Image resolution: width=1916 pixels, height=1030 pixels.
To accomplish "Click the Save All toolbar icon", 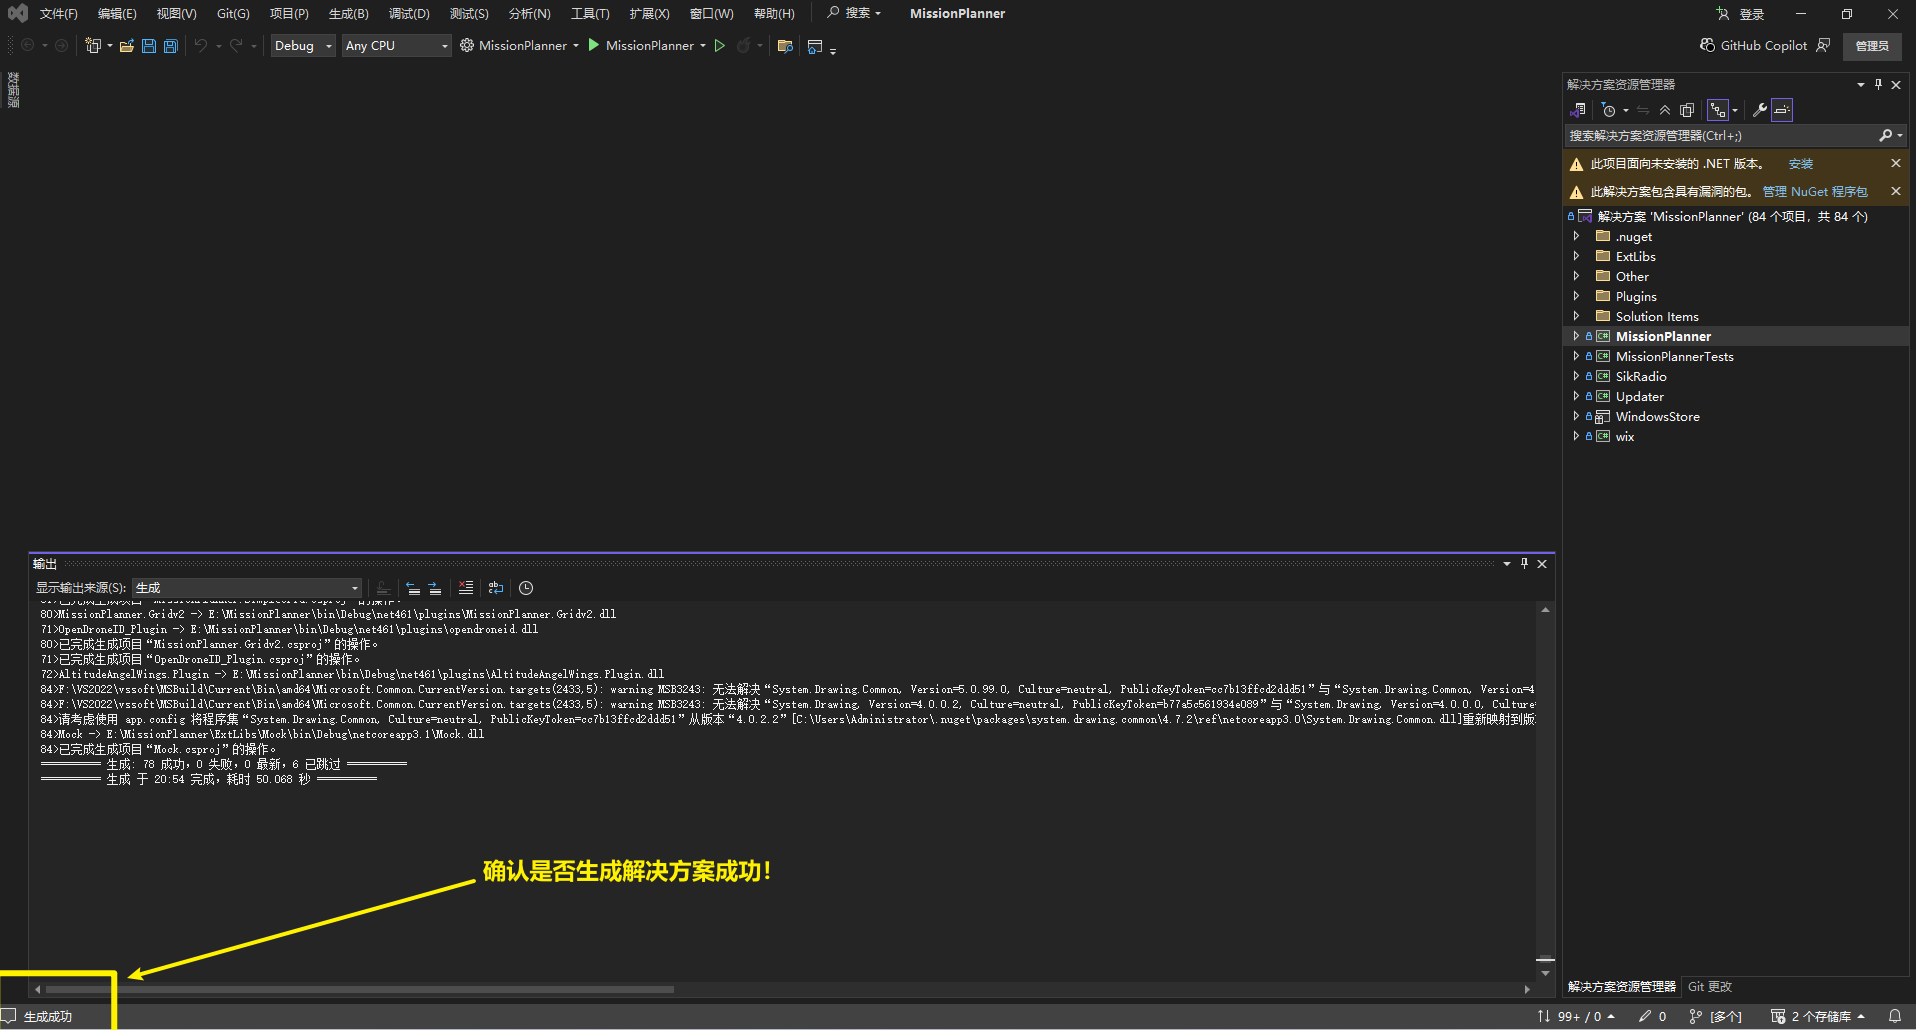I will (171, 46).
